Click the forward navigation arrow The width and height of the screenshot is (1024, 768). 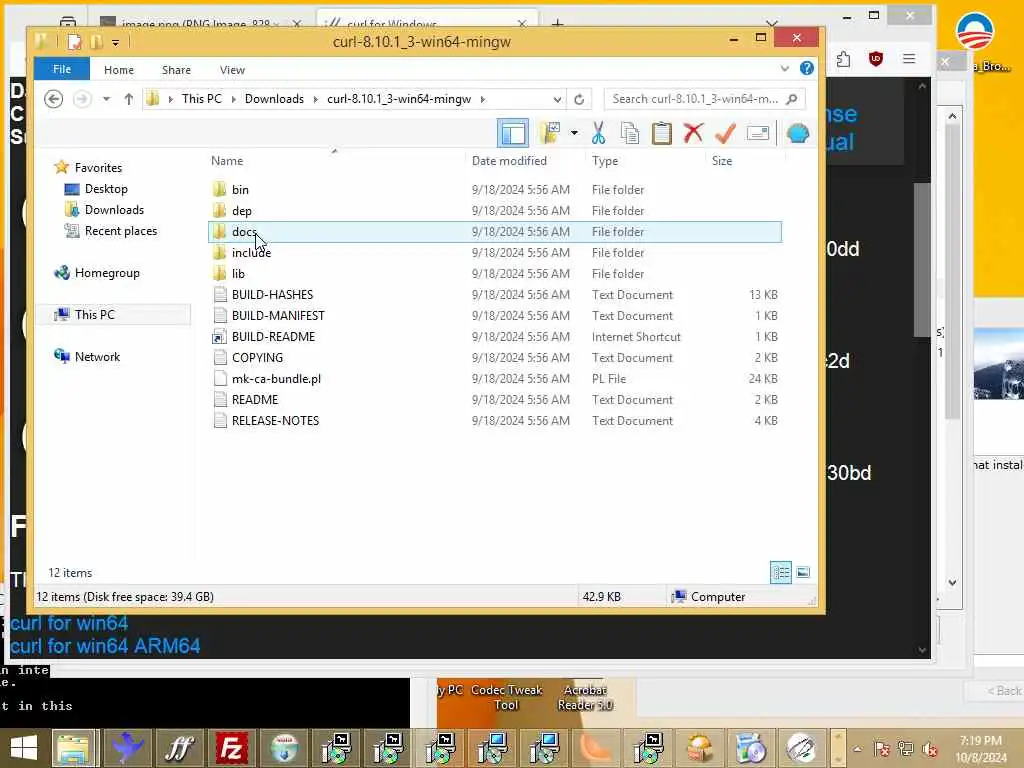(x=82, y=99)
